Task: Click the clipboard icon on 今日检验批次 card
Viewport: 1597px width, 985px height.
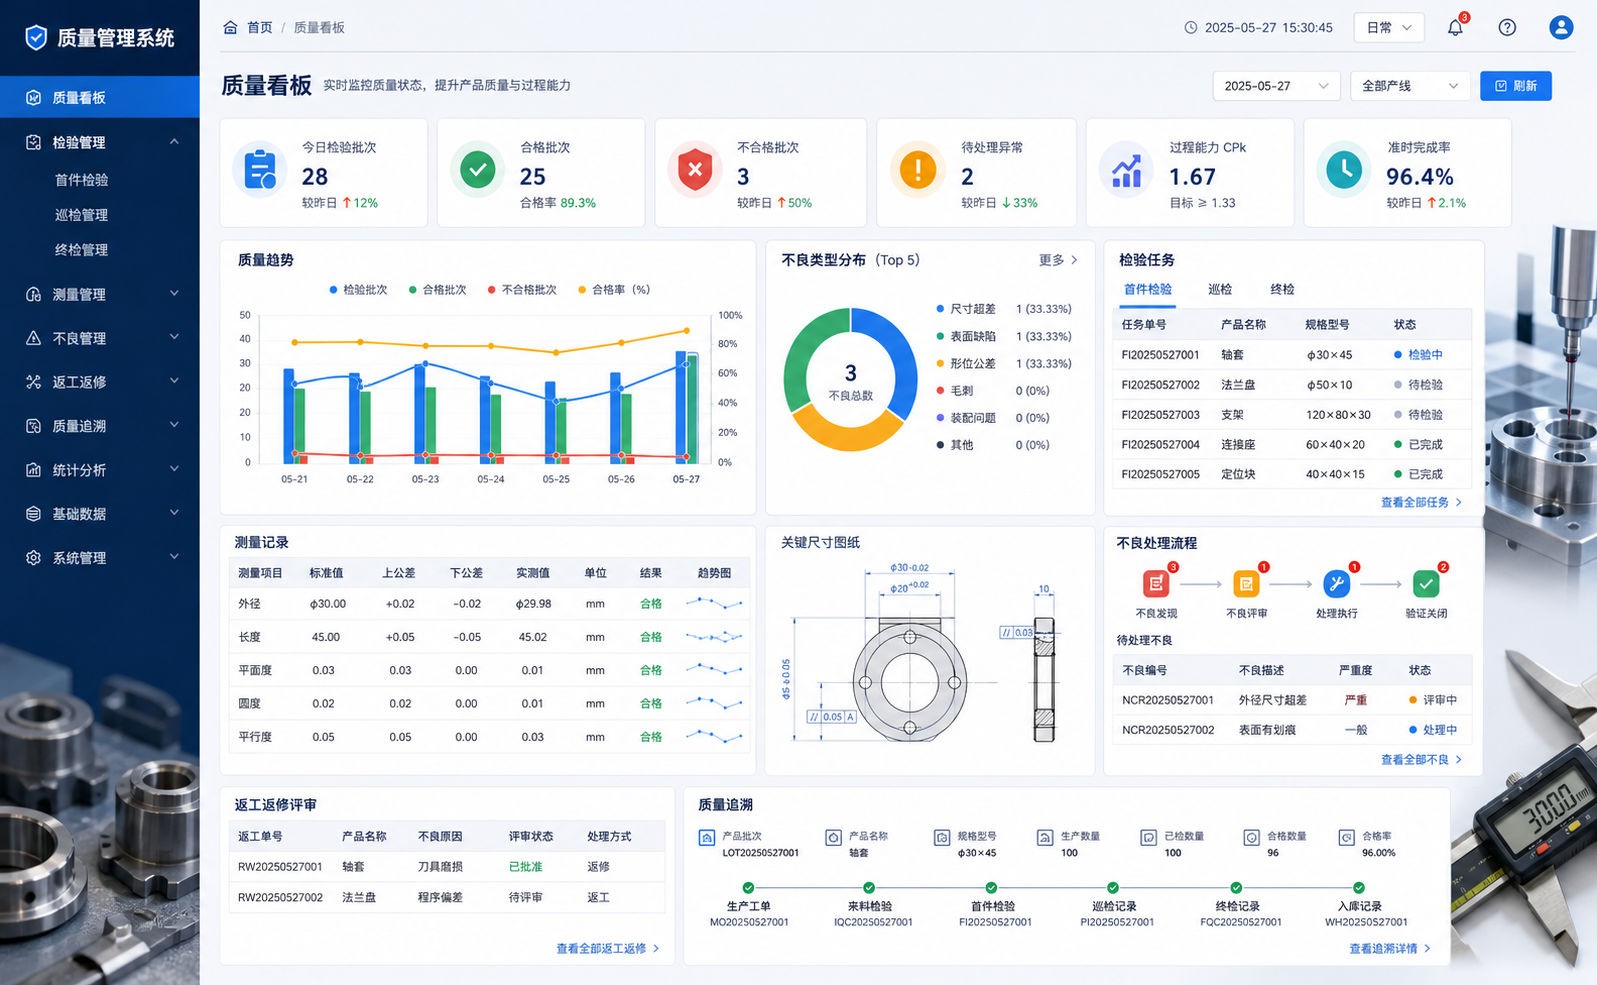Action: pos(260,170)
